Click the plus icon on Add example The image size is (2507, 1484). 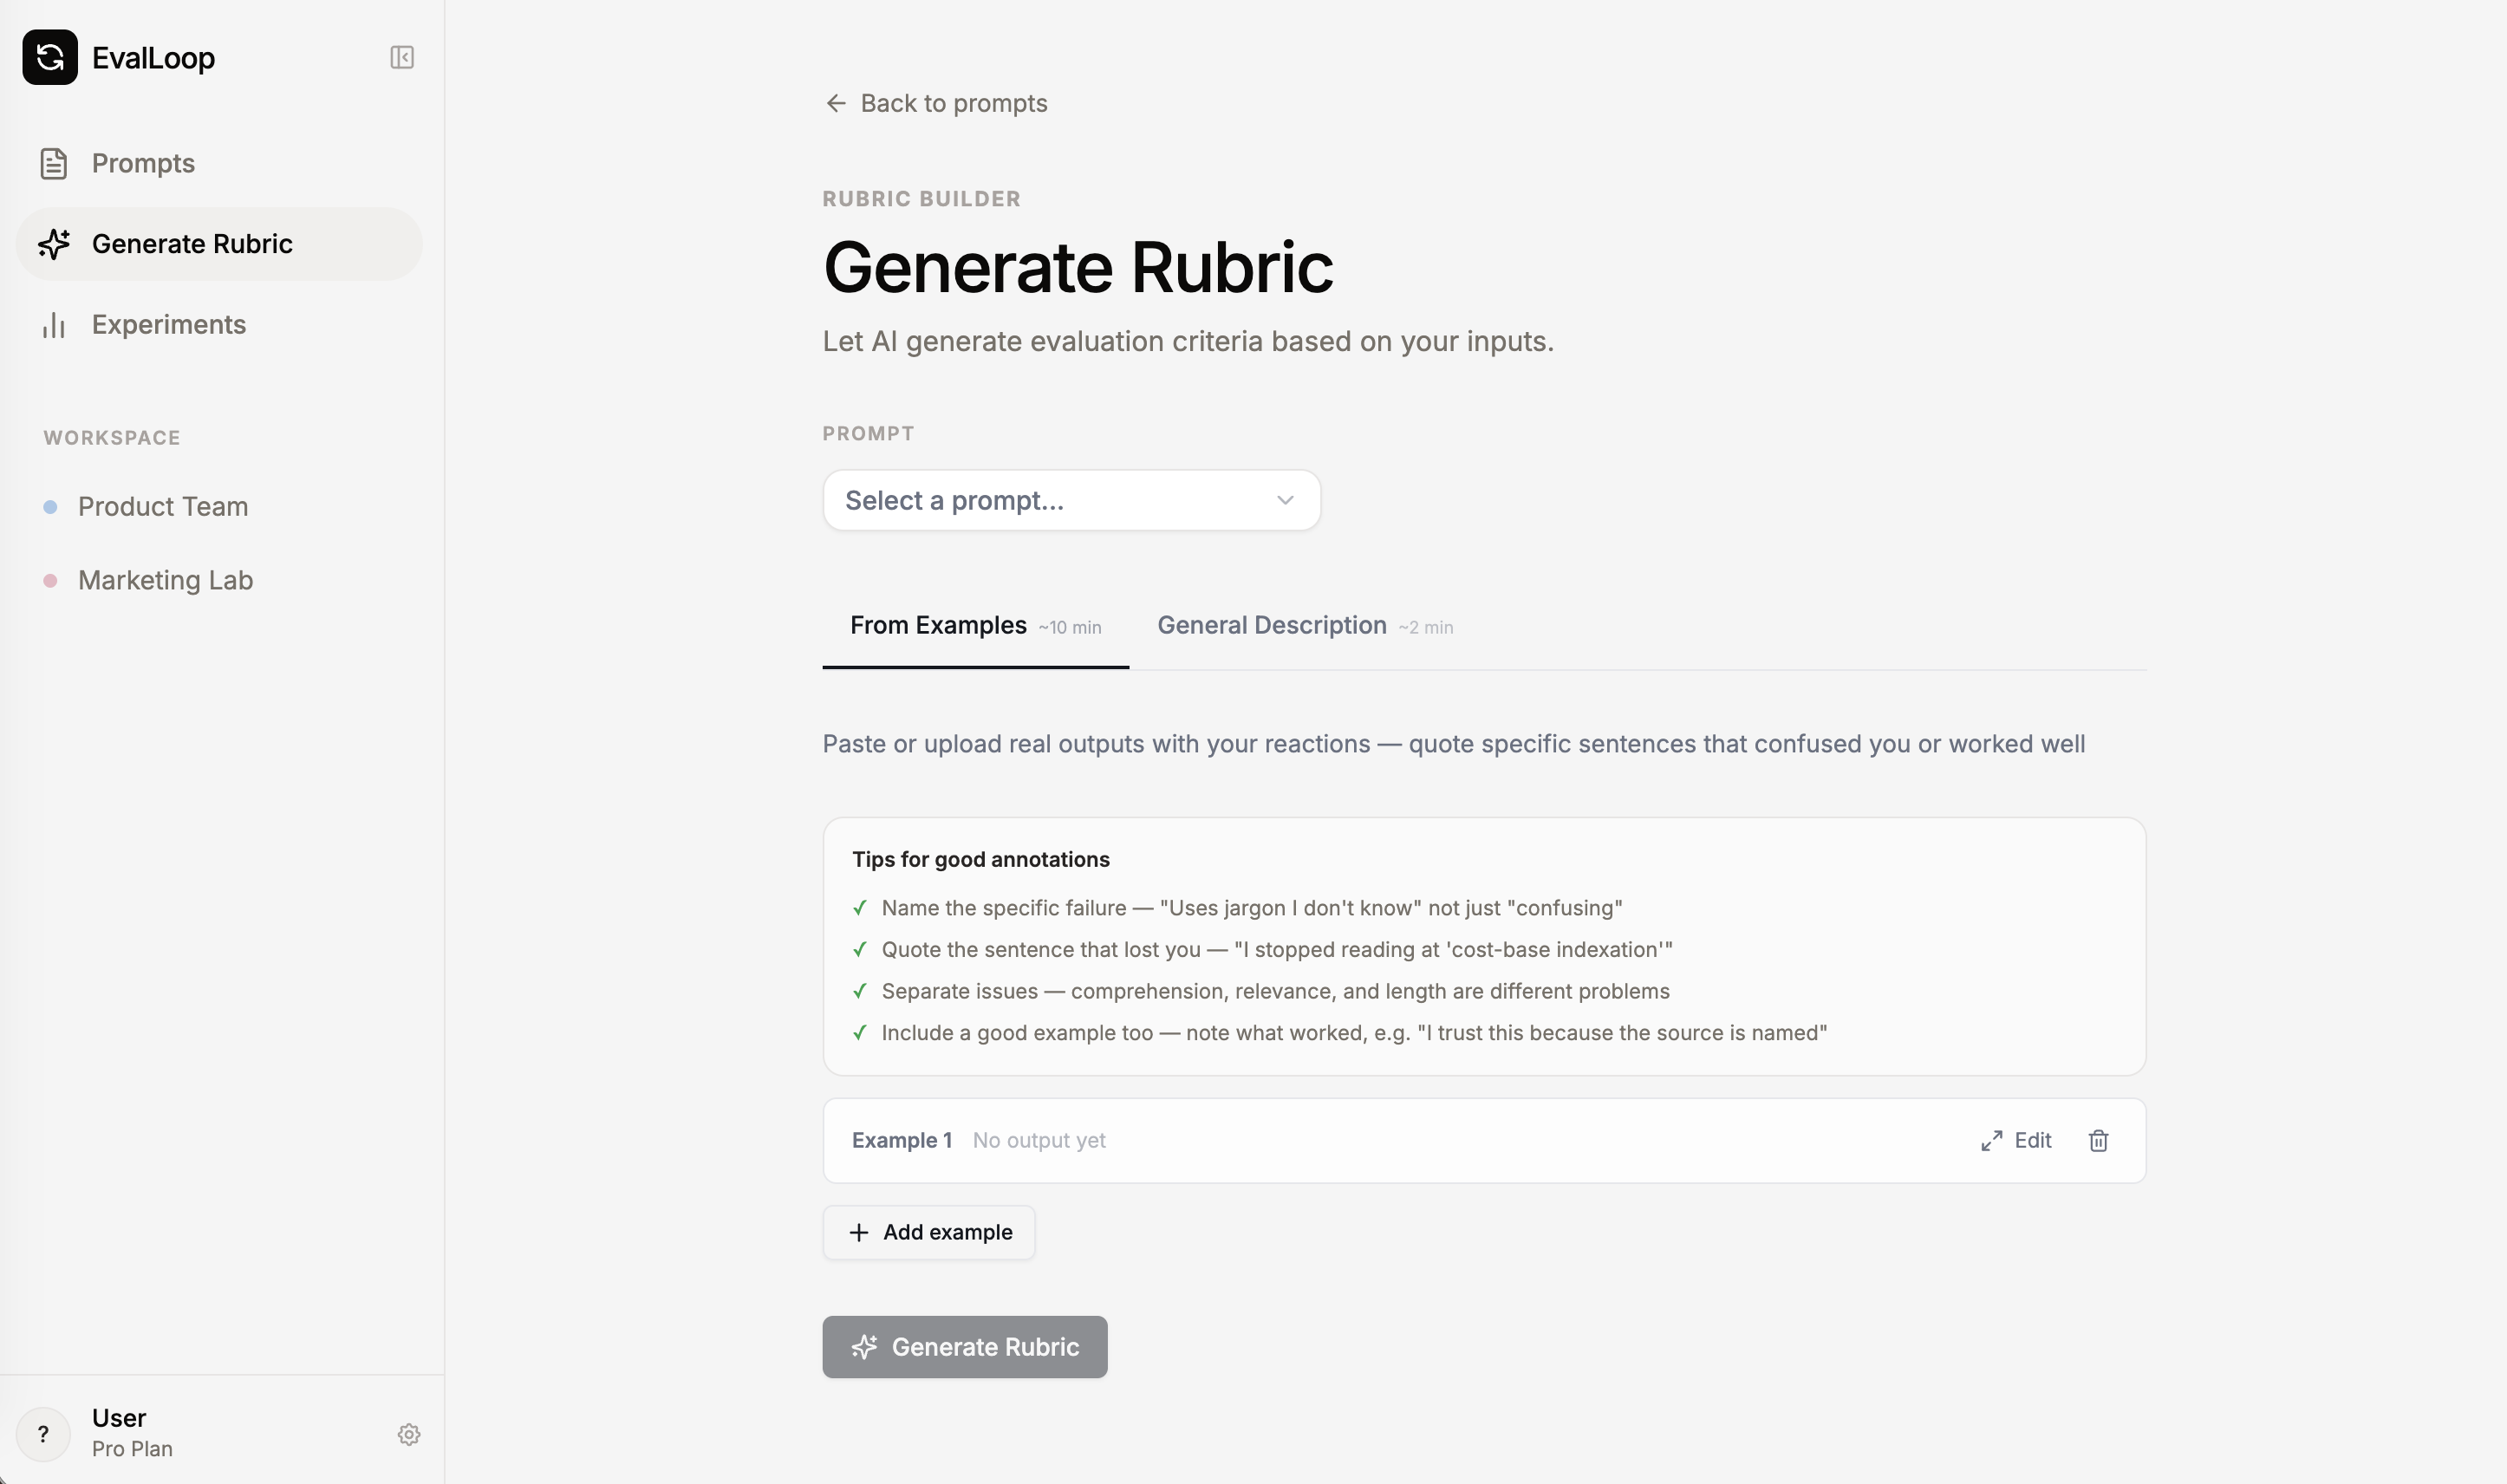[859, 1233]
